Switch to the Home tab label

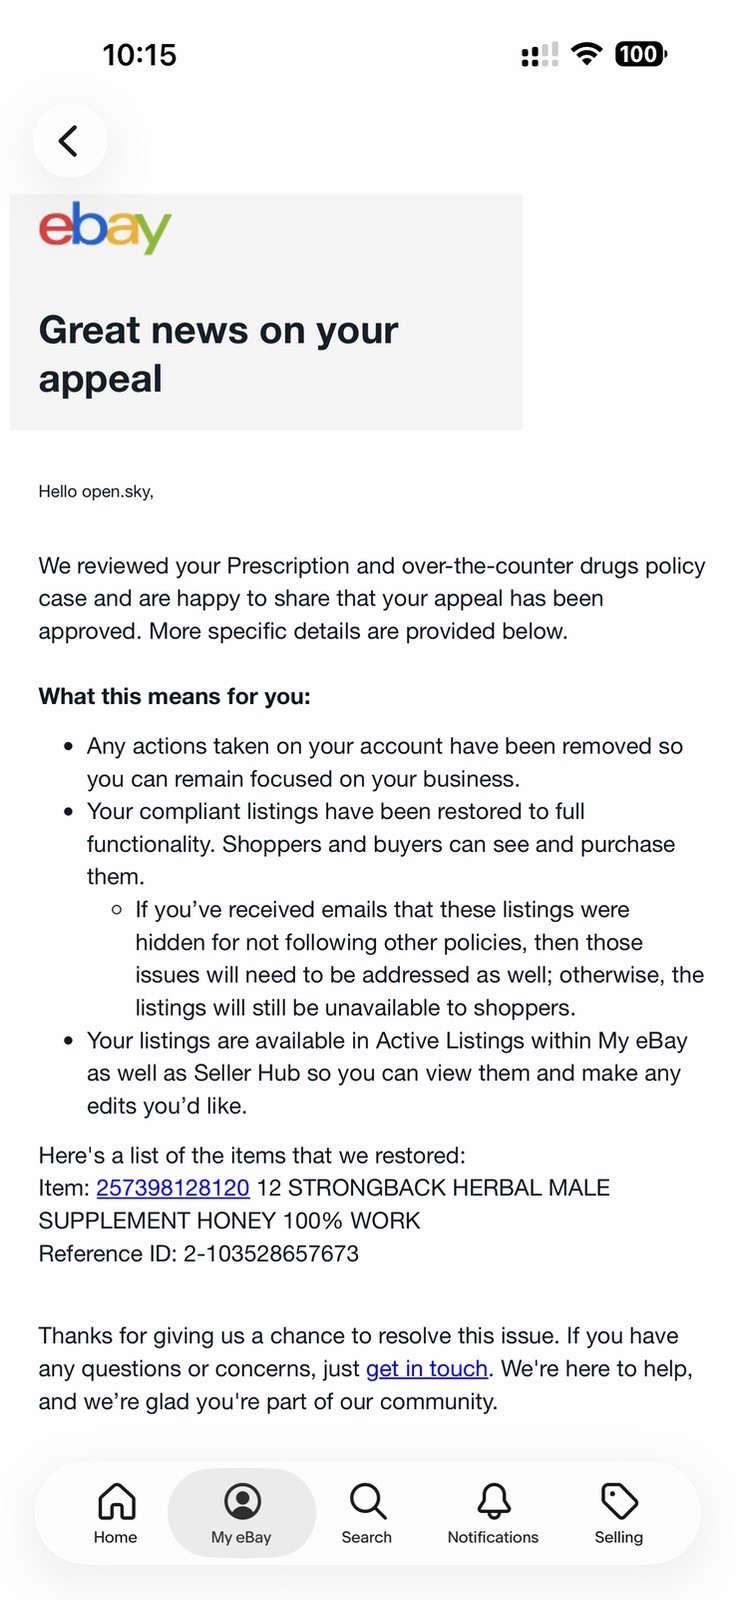(116, 1537)
